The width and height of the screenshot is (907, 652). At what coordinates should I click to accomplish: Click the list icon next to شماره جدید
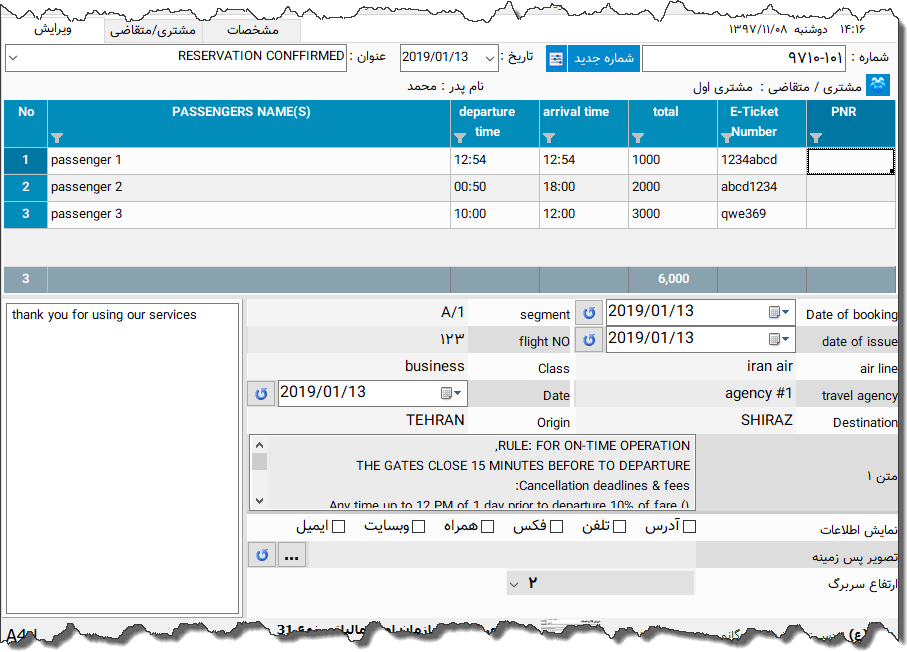point(556,58)
